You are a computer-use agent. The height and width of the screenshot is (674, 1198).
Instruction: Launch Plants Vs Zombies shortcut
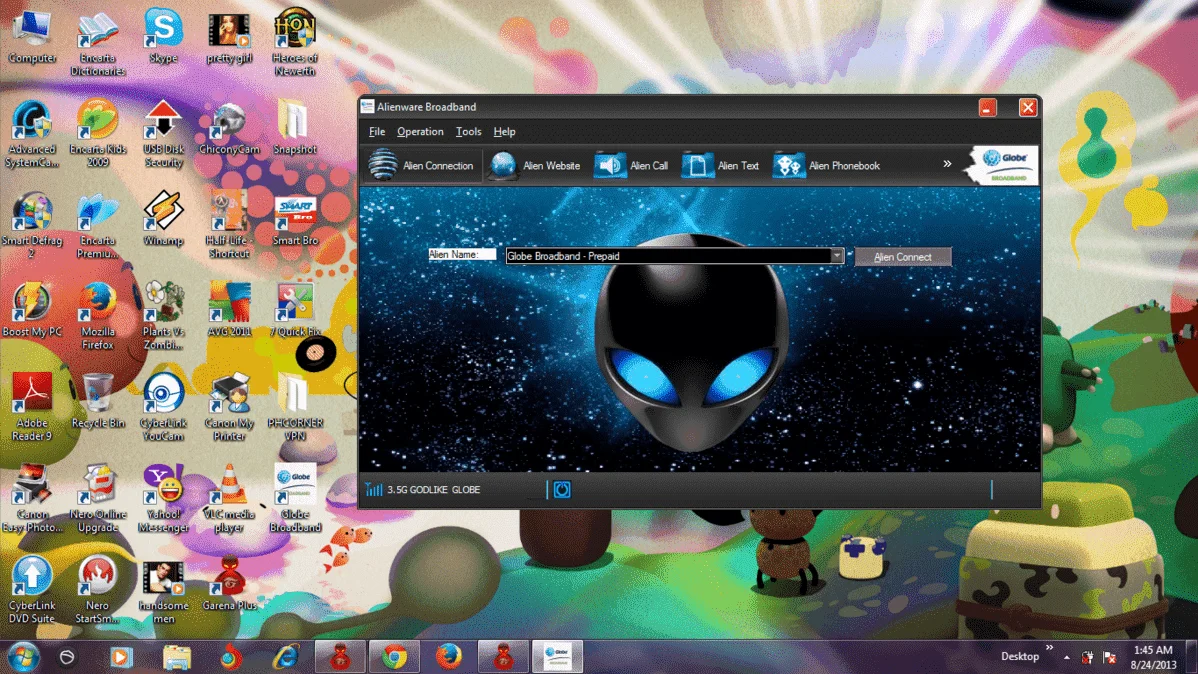pos(164,316)
